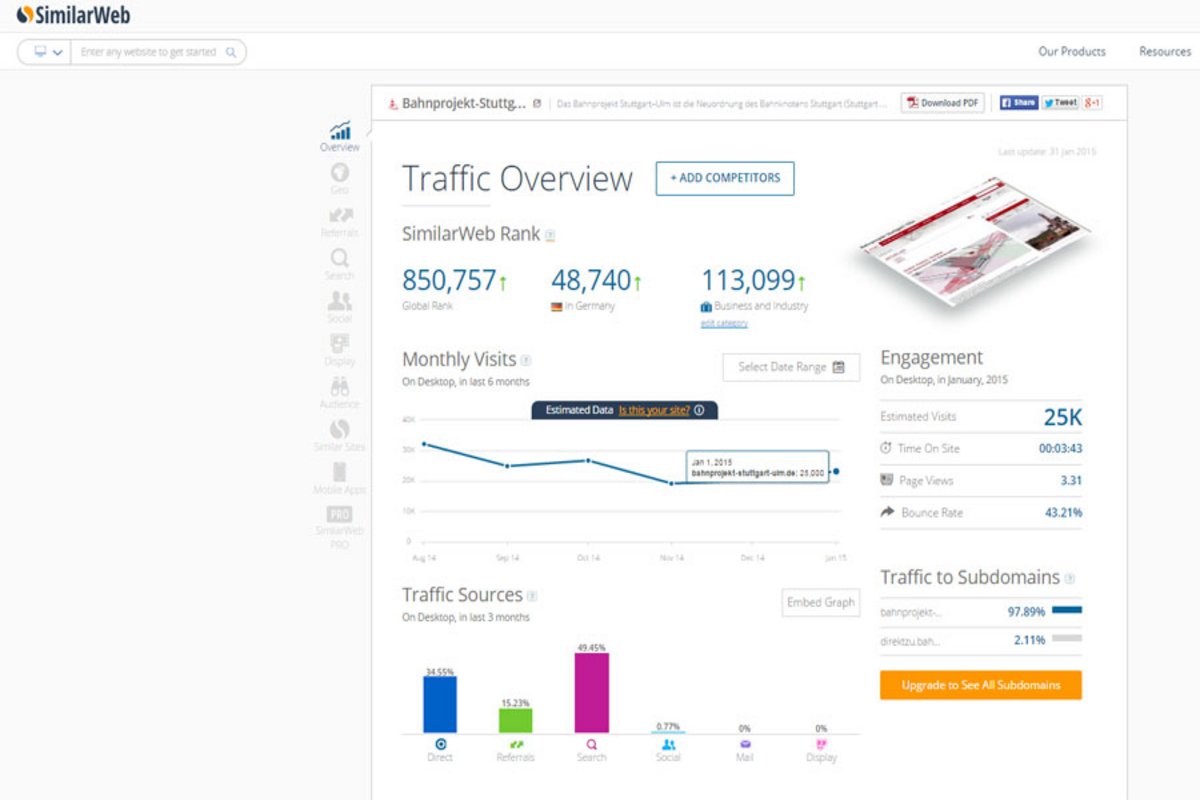
Task: Click the SimilarWeb PRO sidebar badge
Action: pos(340,515)
